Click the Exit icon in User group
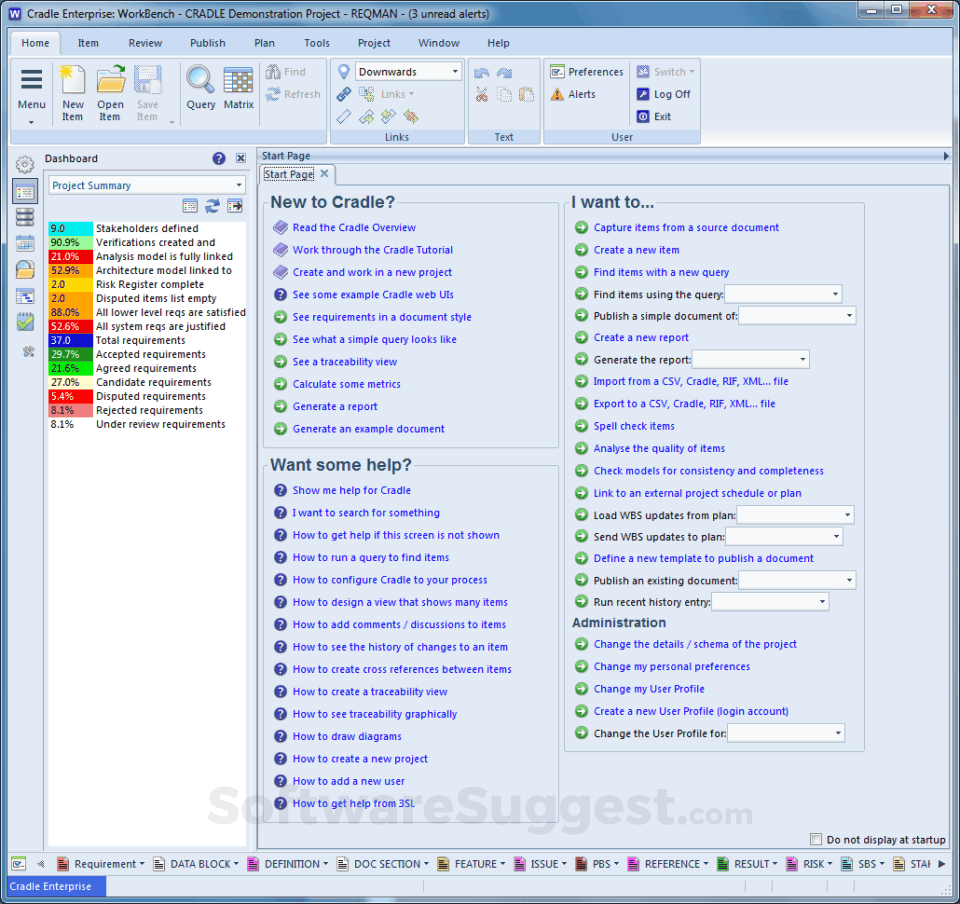The width and height of the screenshot is (960, 904). pos(644,116)
